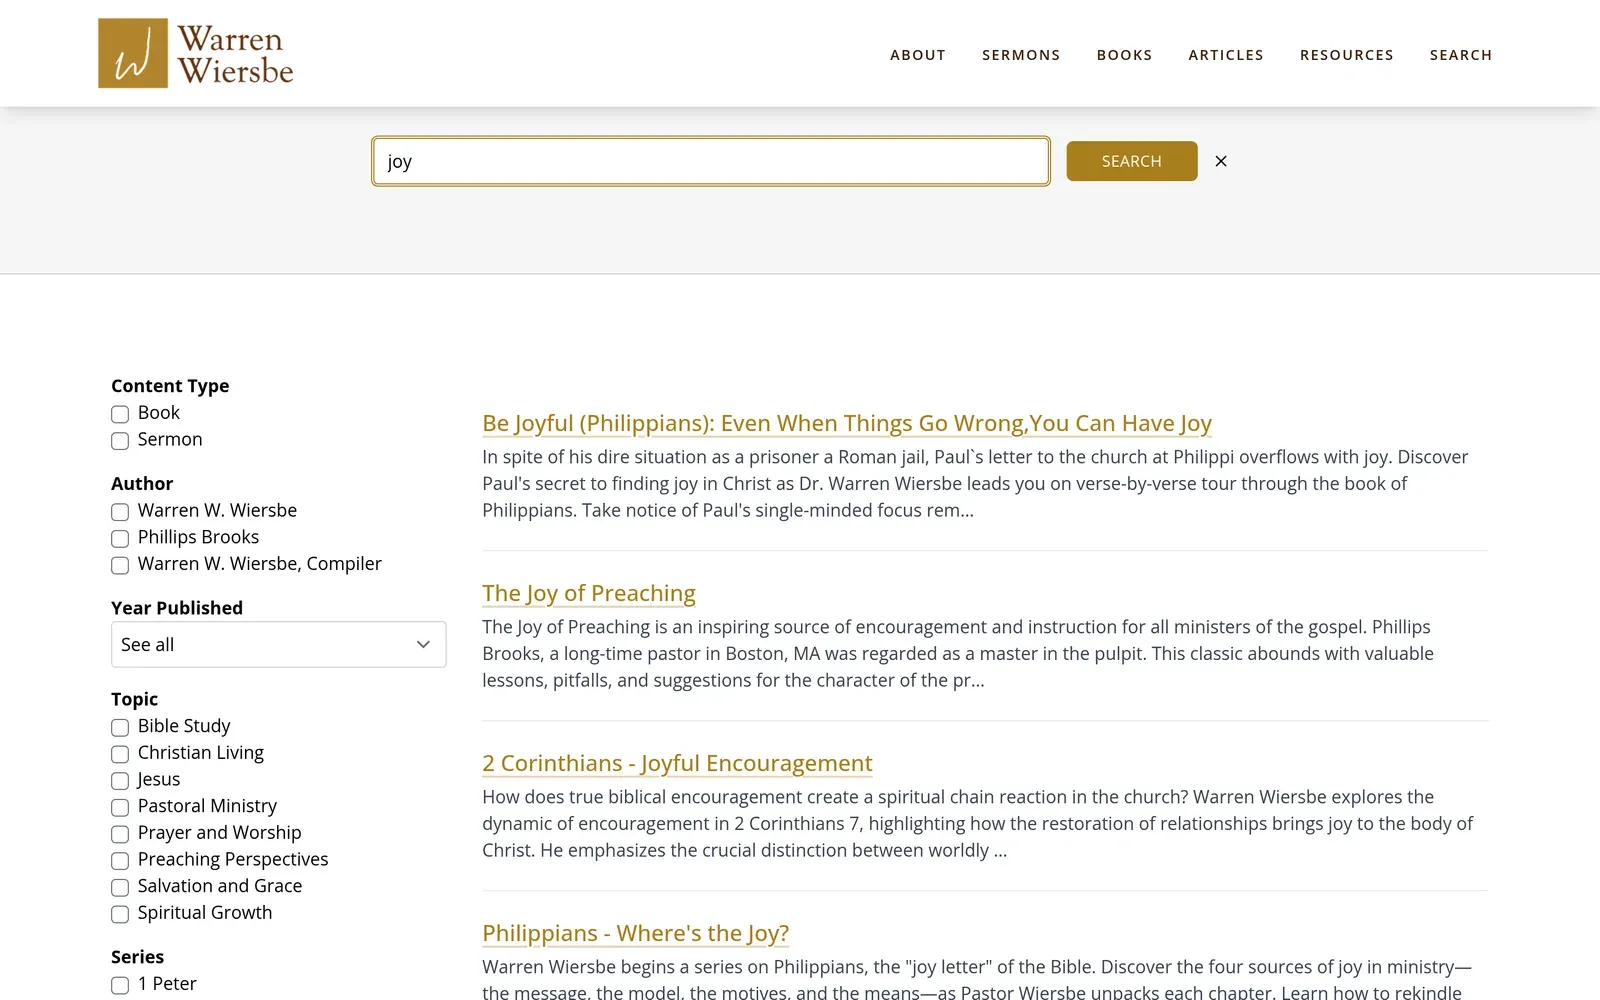Open the 'Be Joyful (Philippians)' result link

click(846, 423)
